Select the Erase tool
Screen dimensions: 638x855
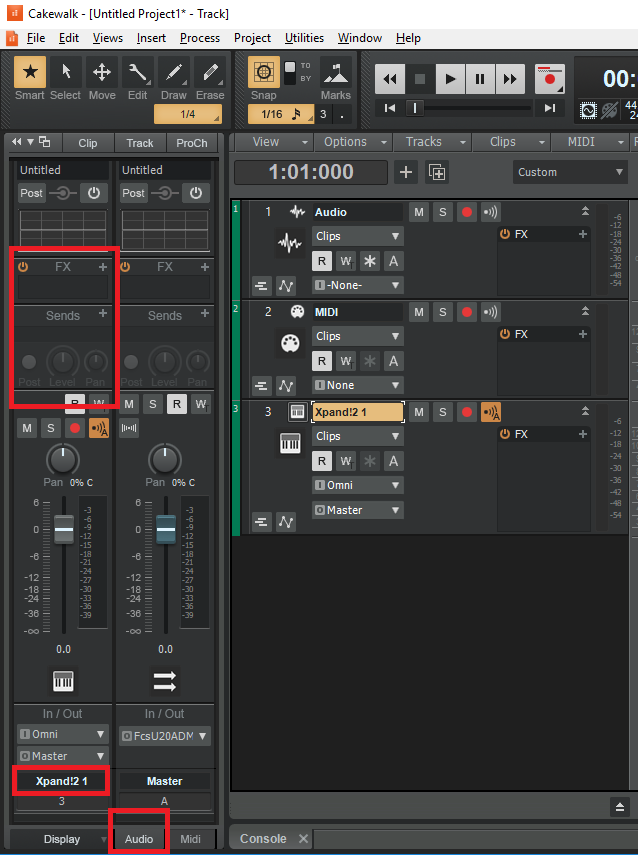coord(209,78)
